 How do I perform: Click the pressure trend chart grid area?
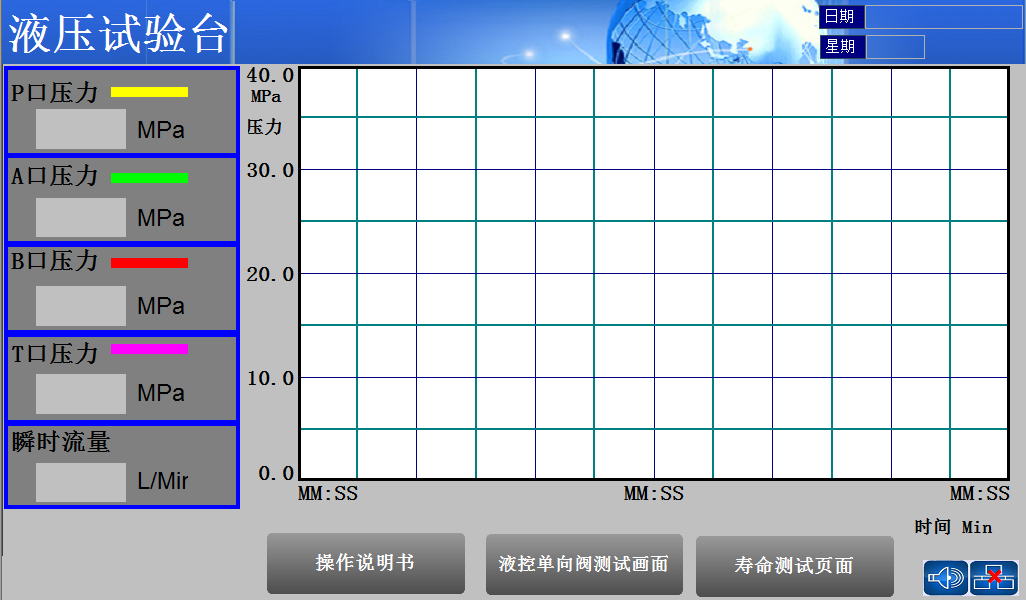pyautogui.click(x=653, y=273)
